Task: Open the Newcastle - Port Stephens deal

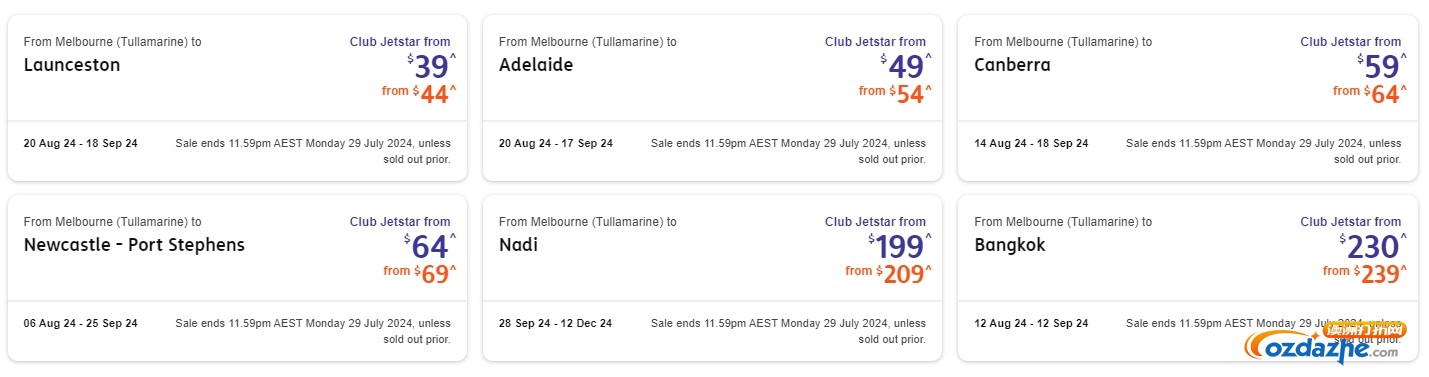Action: point(237,277)
